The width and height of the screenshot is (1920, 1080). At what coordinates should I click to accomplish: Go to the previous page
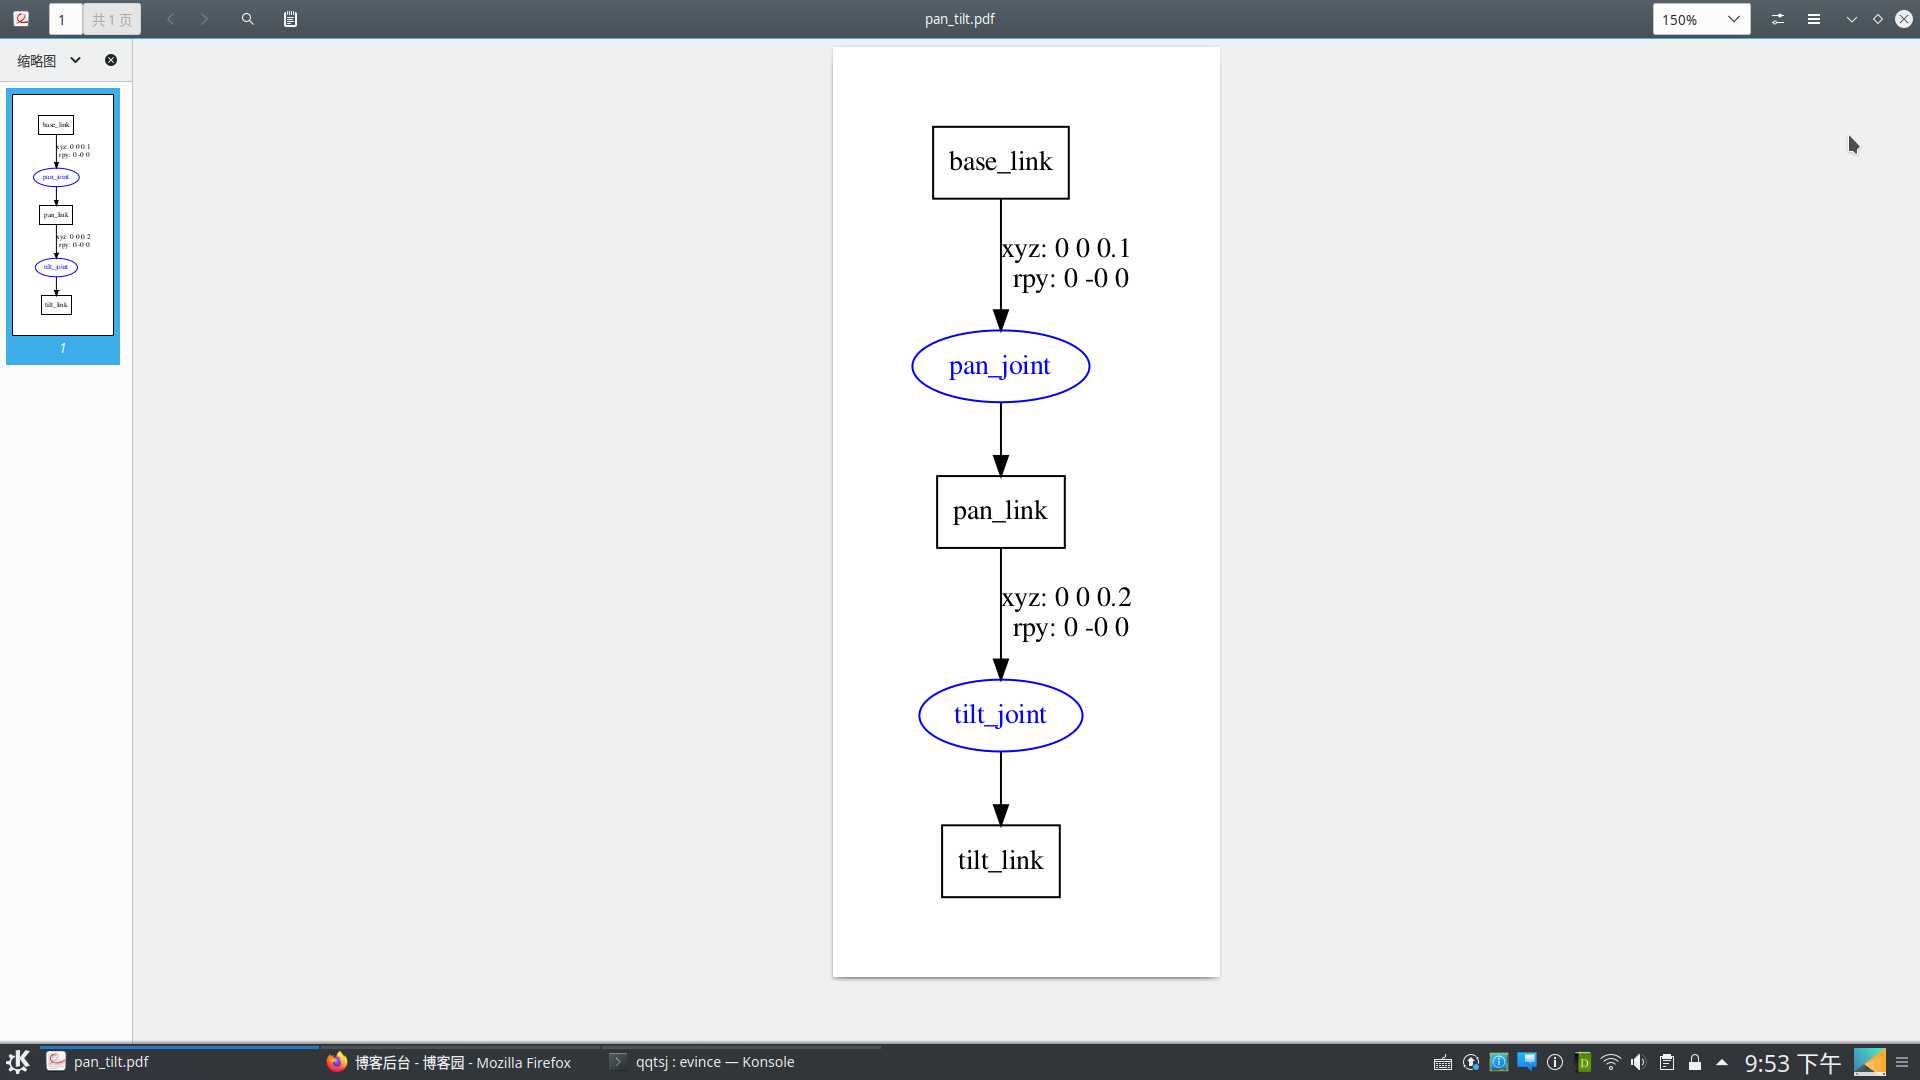(x=170, y=19)
